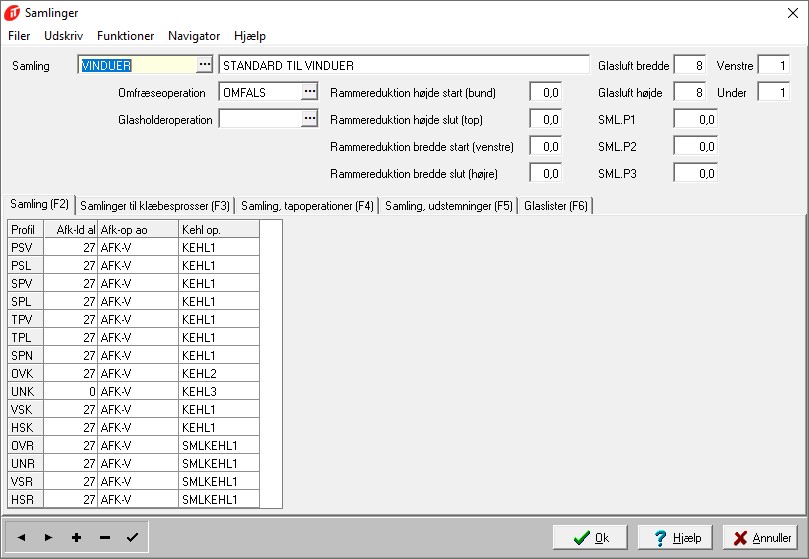Delete record with minus icon
The image size is (809, 559).
[x=105, y=537]
